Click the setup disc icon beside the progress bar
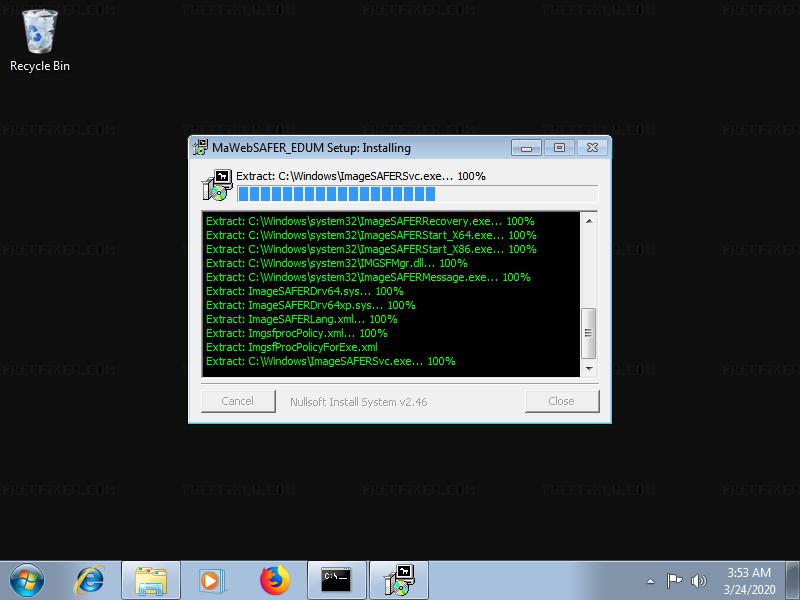The image size is (800, 600). pyautogui.click(x=217, y=185)
